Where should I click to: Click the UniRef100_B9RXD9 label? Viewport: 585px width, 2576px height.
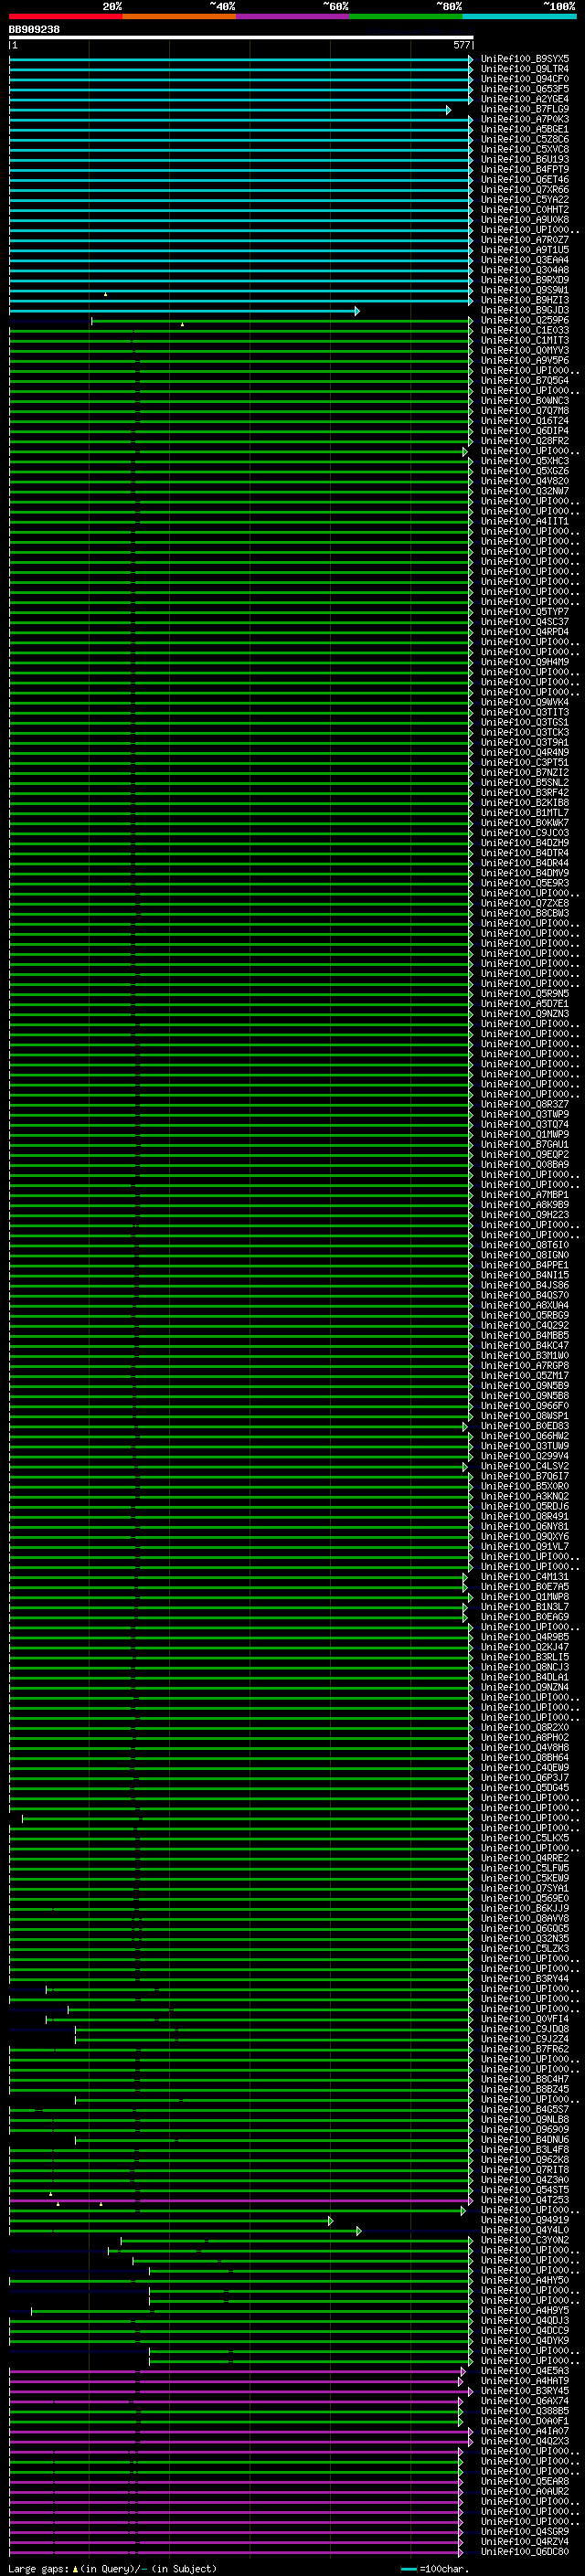click(x=525, y=280)
